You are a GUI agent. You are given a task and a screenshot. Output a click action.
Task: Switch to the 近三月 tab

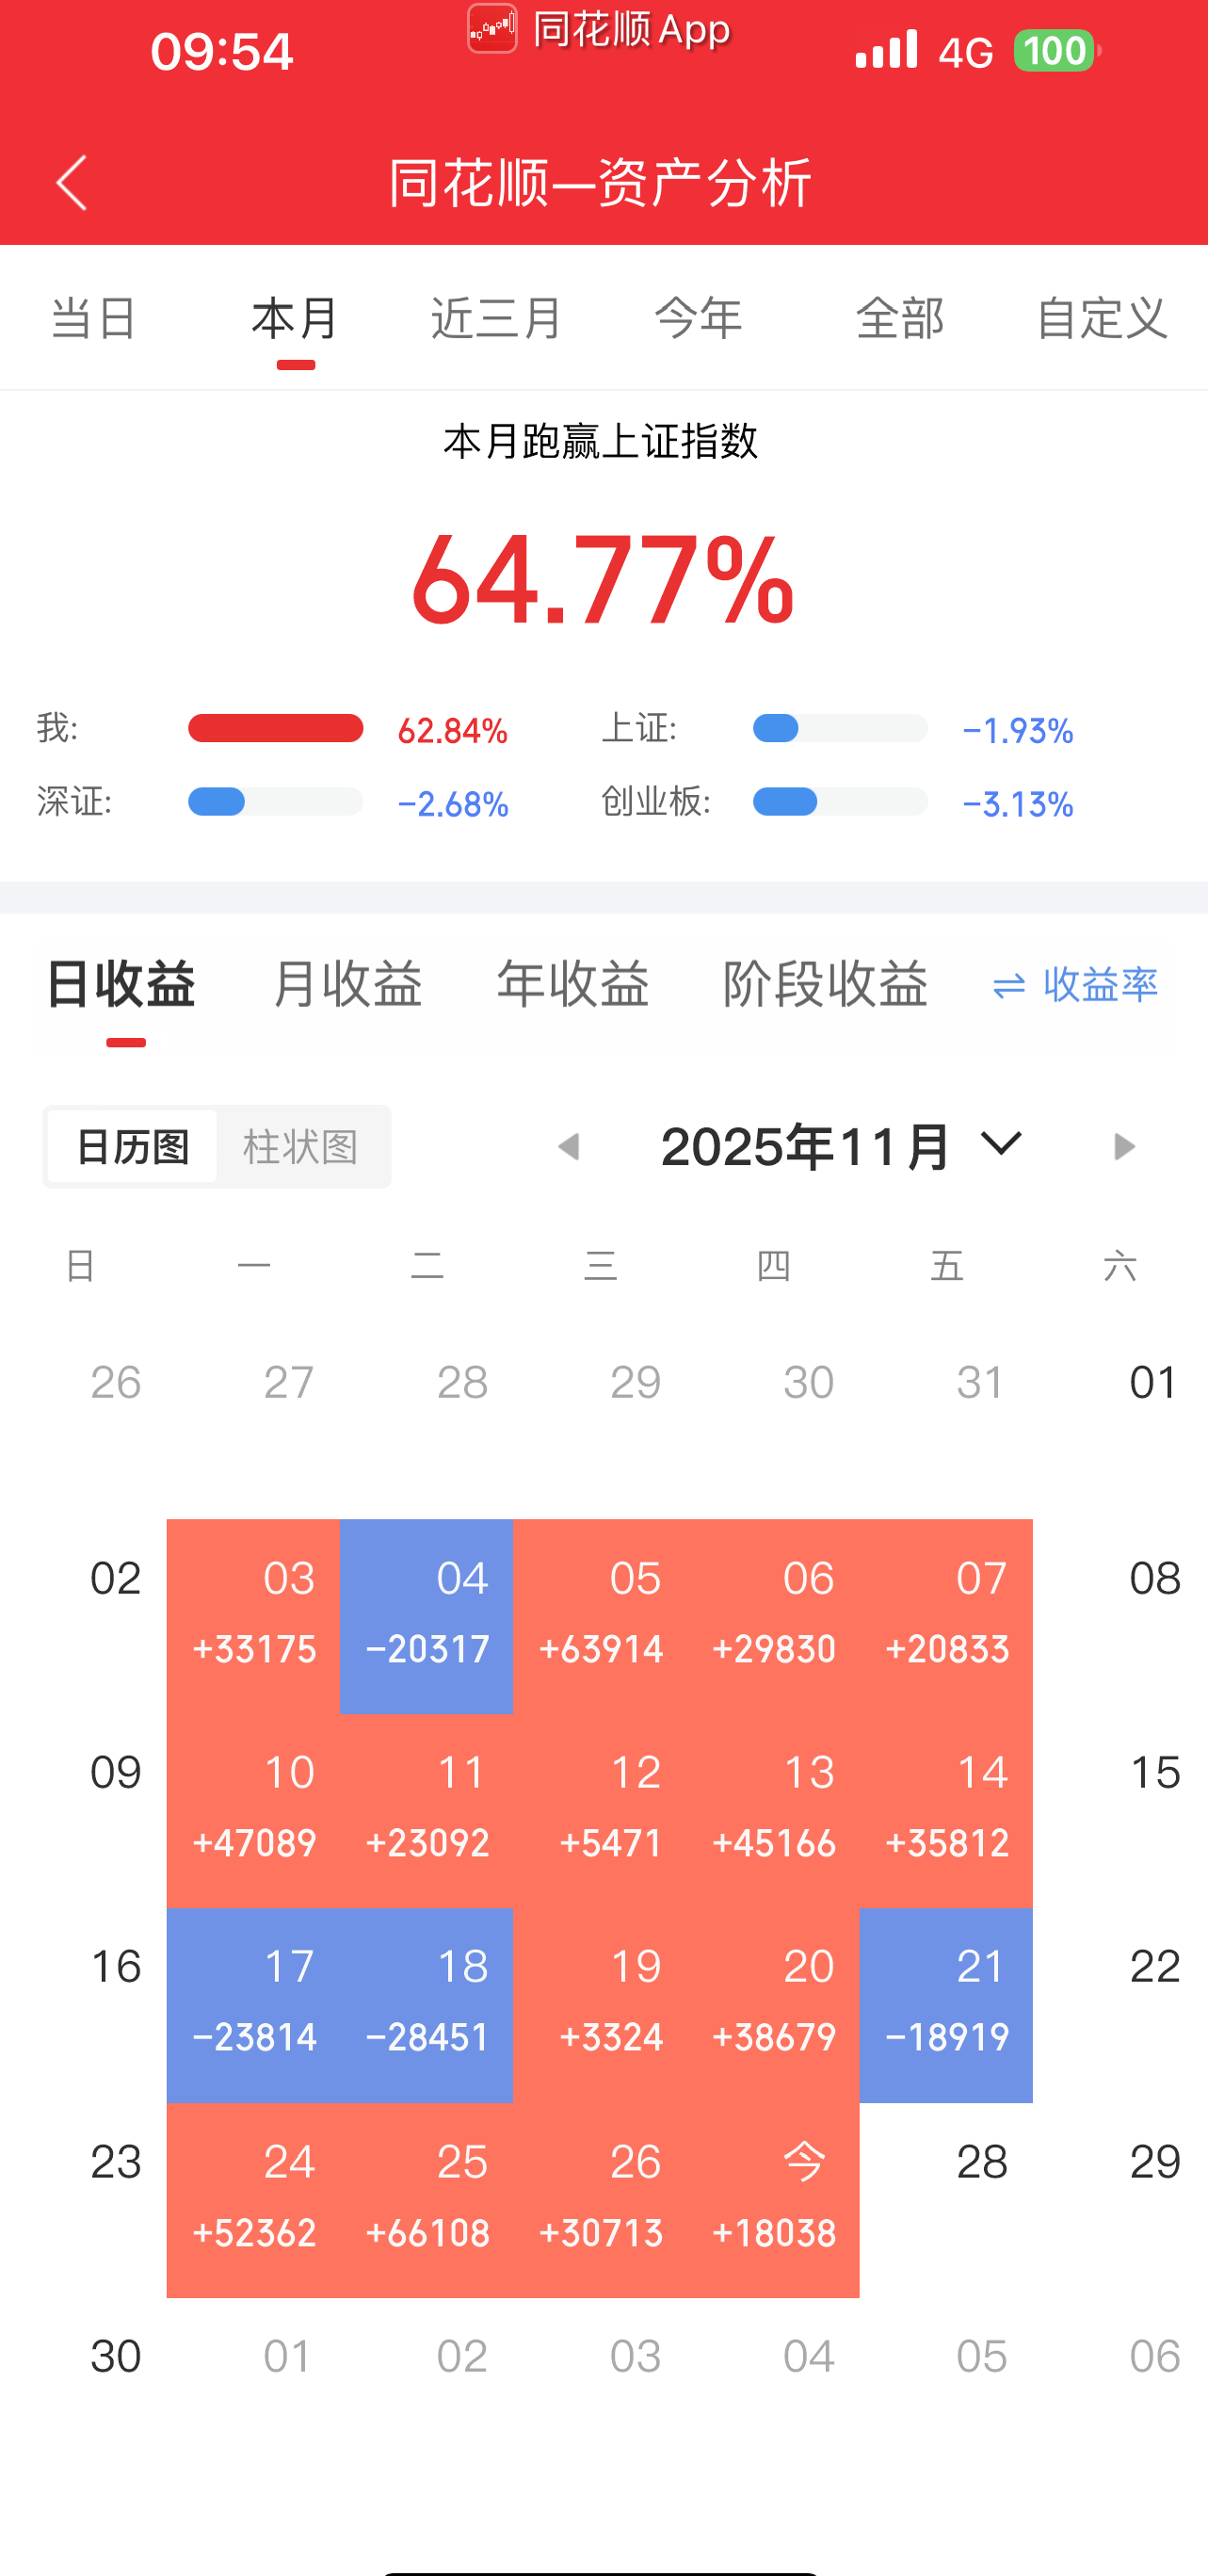click(x=497, y=319)
